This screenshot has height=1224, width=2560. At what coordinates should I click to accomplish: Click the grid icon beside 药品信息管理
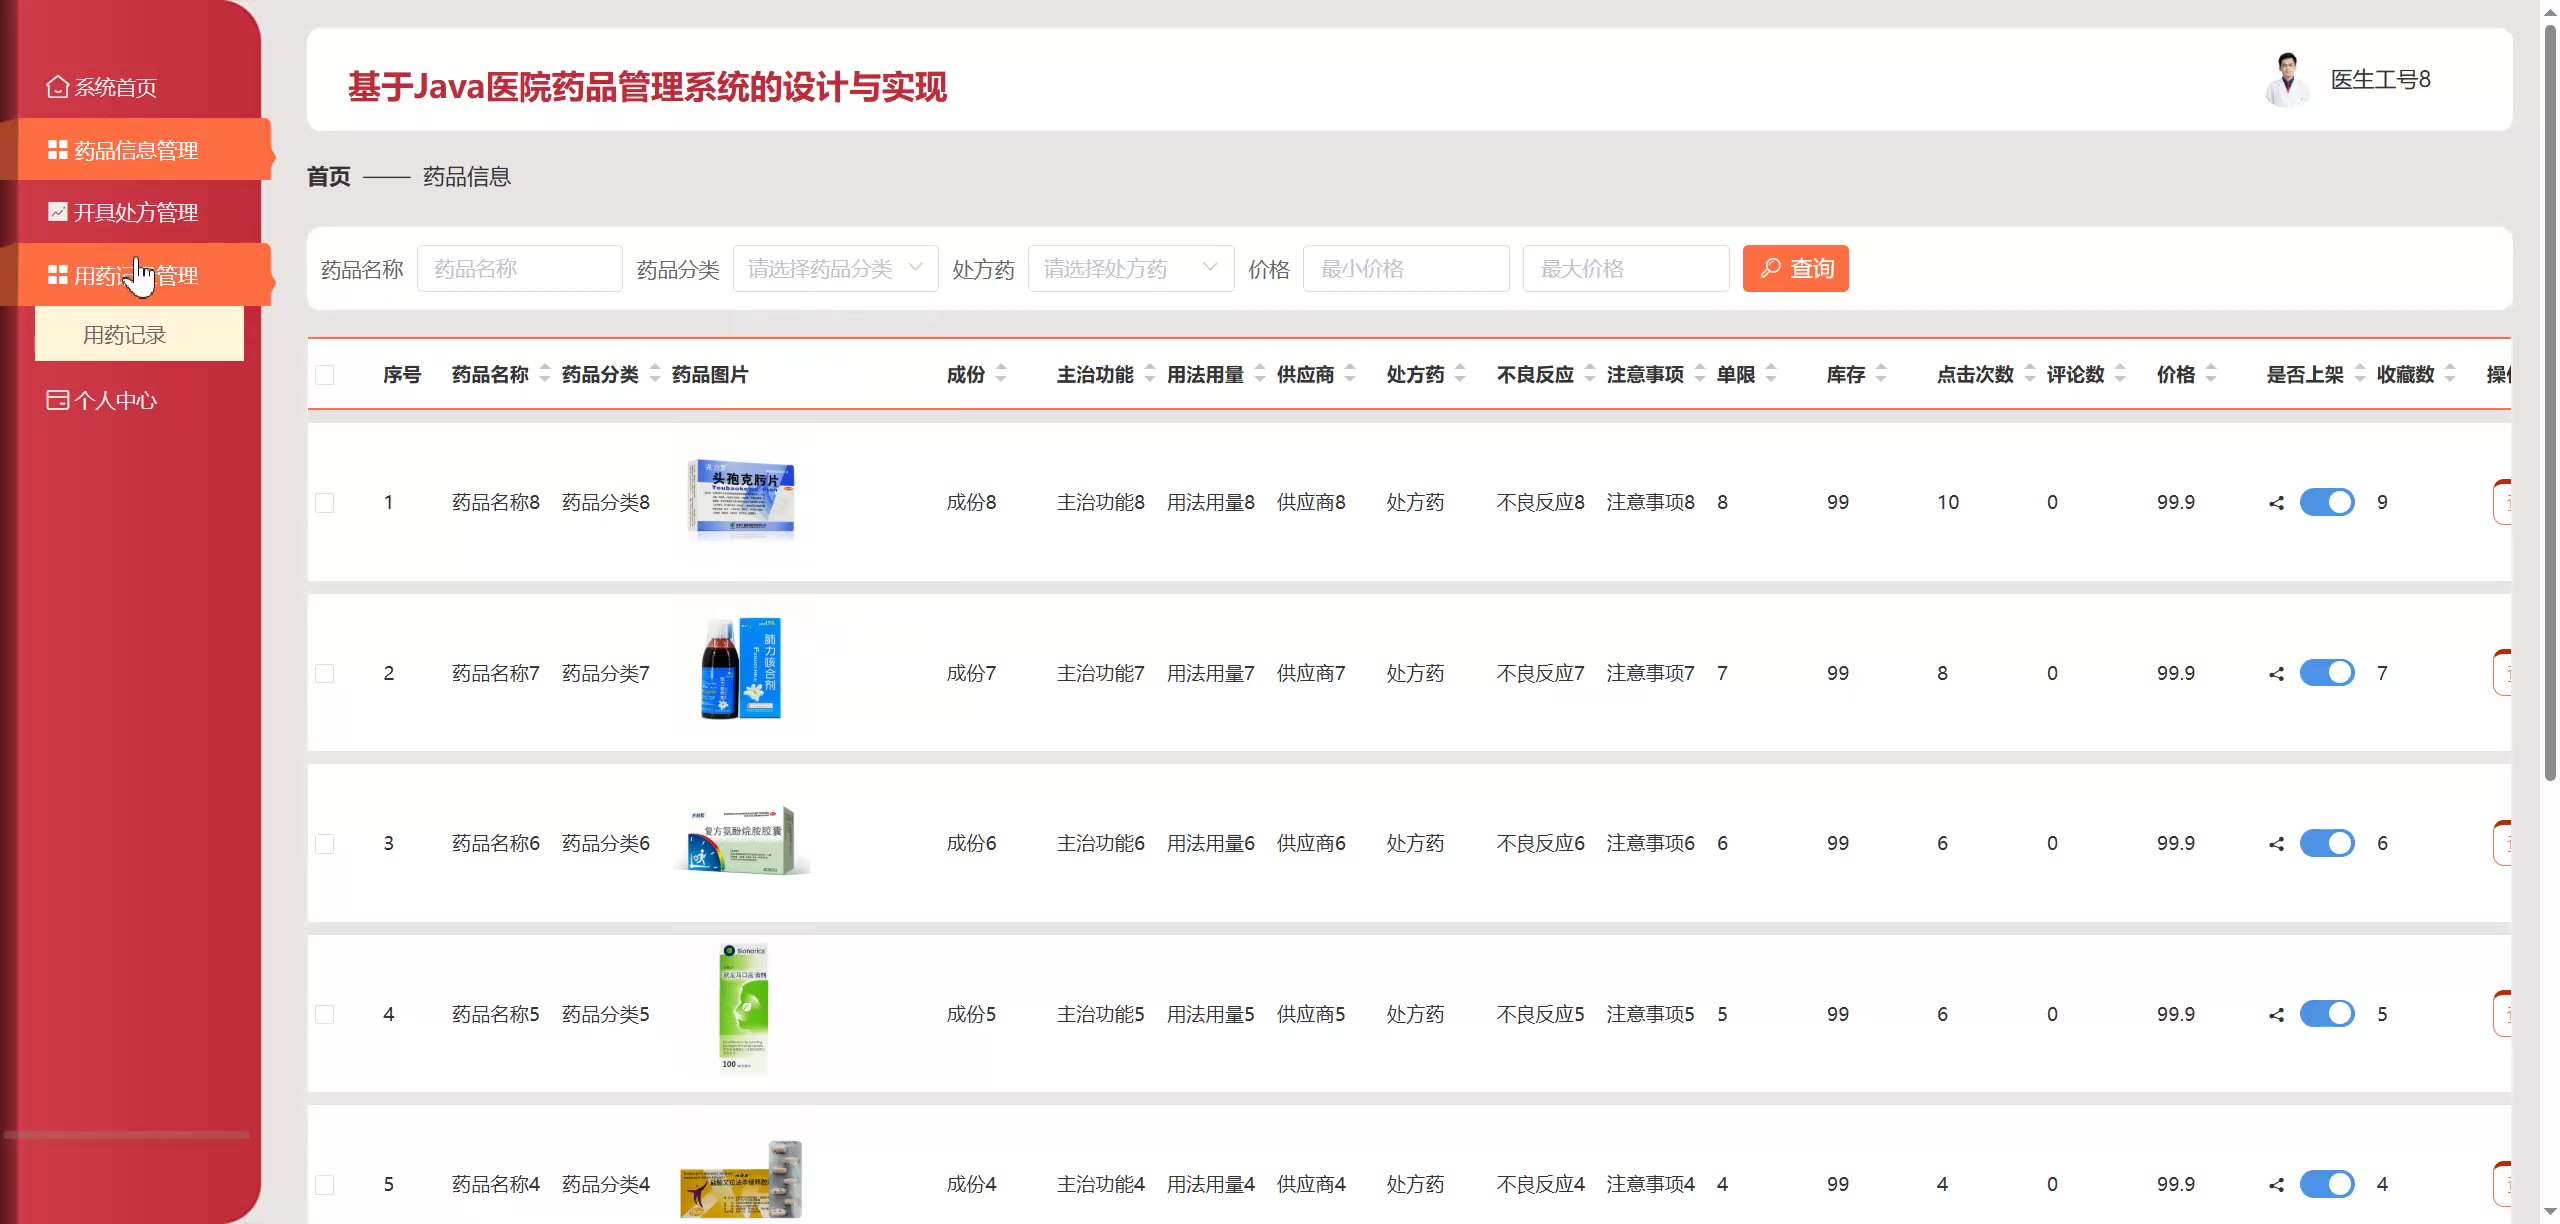pos(57,150)
